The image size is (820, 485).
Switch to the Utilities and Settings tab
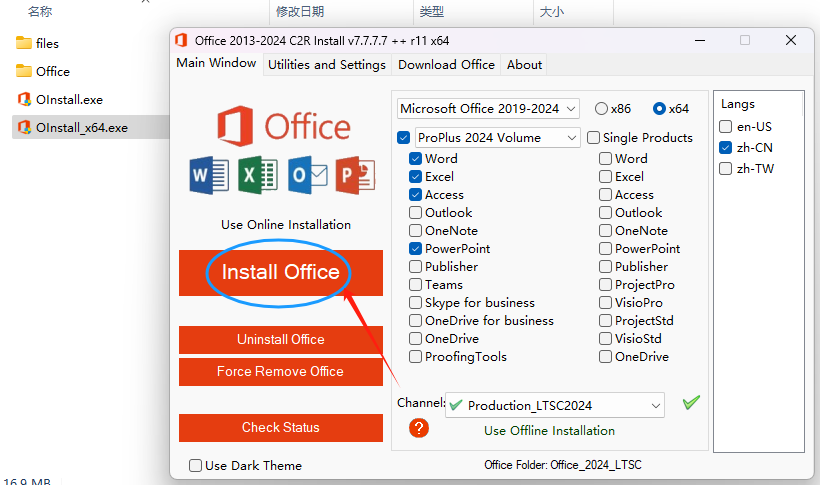pyautogui.click(x=327, y=65)
